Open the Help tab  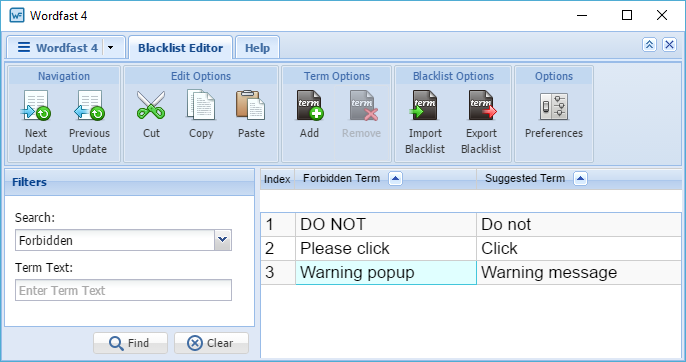coord(257,48)
